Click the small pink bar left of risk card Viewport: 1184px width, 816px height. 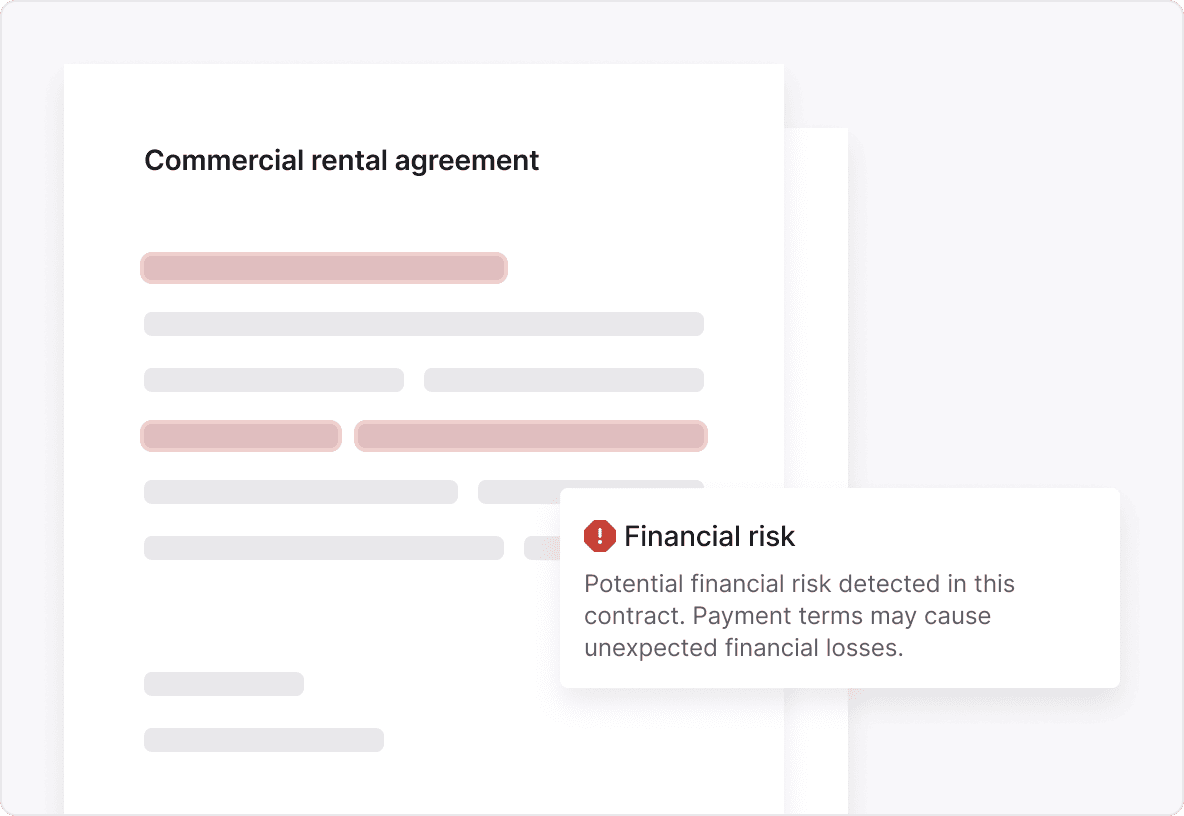pos(541,548)
